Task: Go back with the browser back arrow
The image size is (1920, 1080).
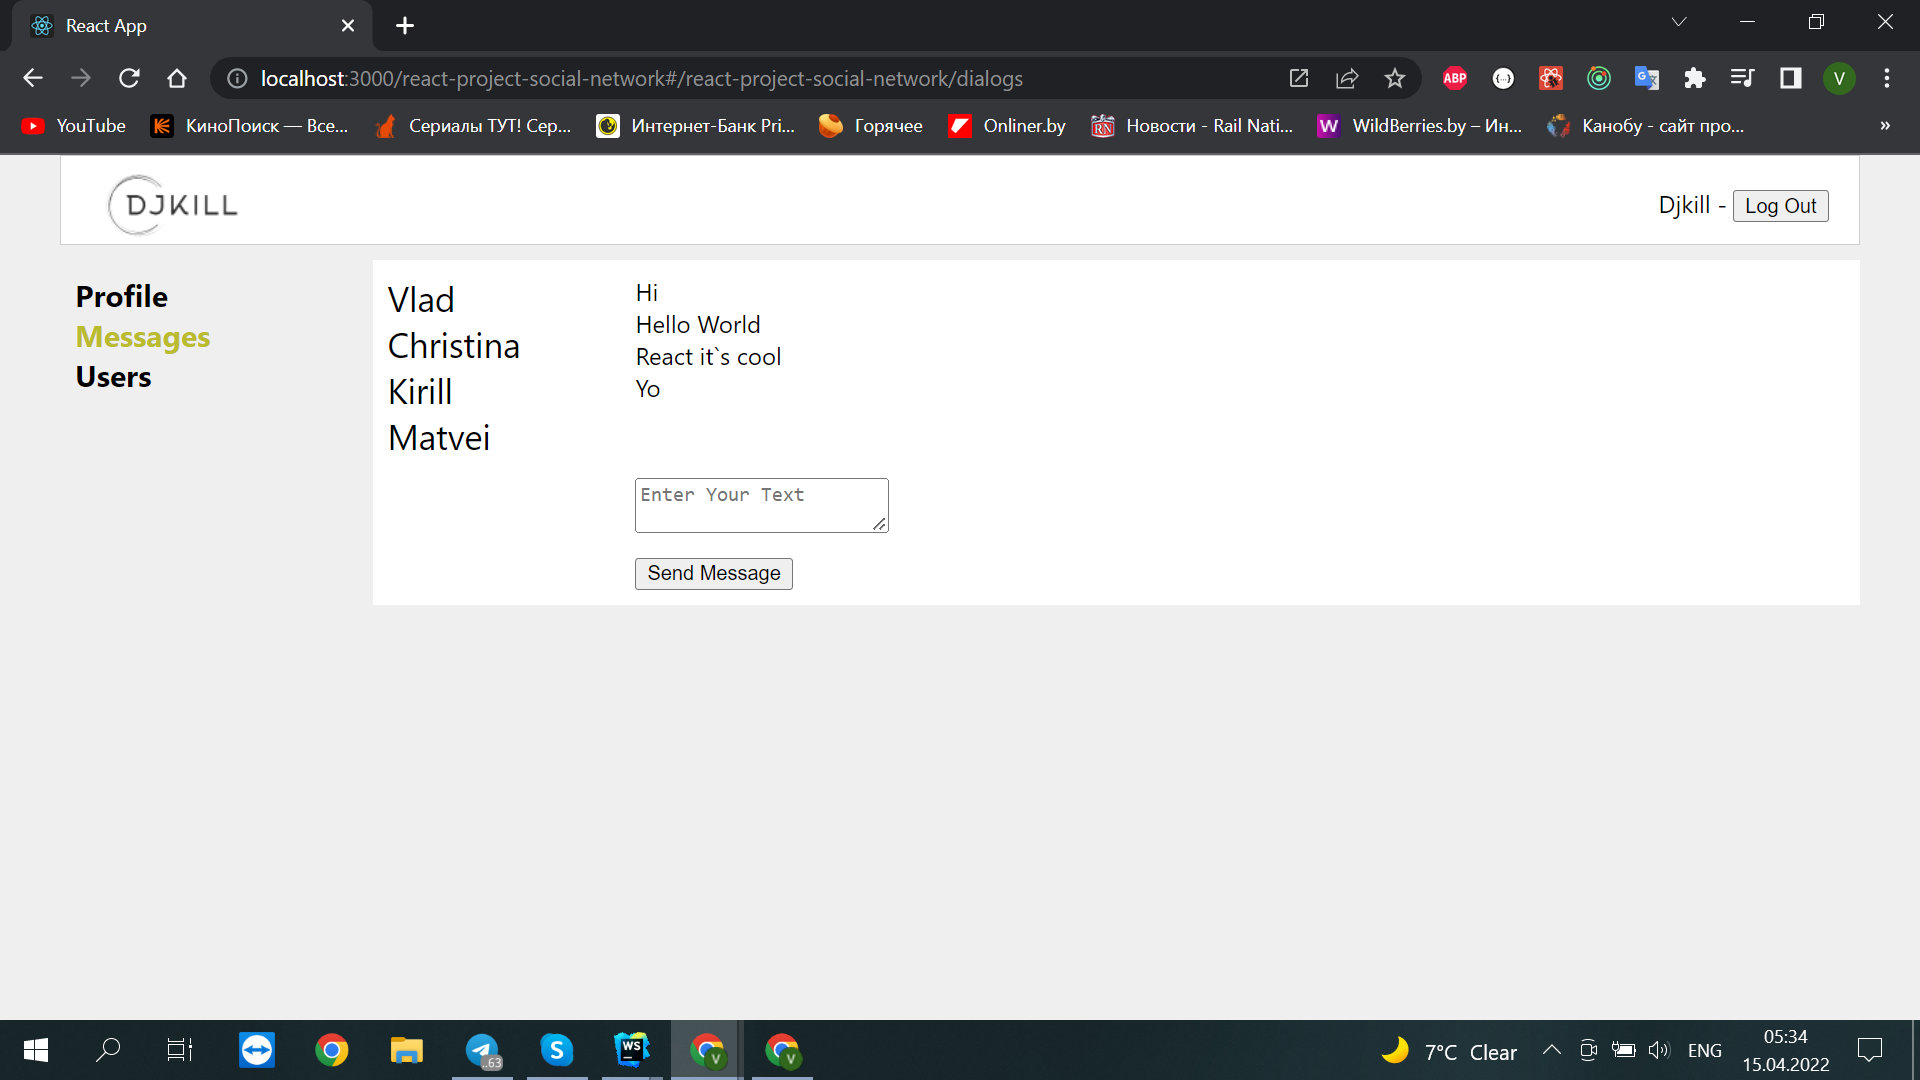Action: [33, 78]
